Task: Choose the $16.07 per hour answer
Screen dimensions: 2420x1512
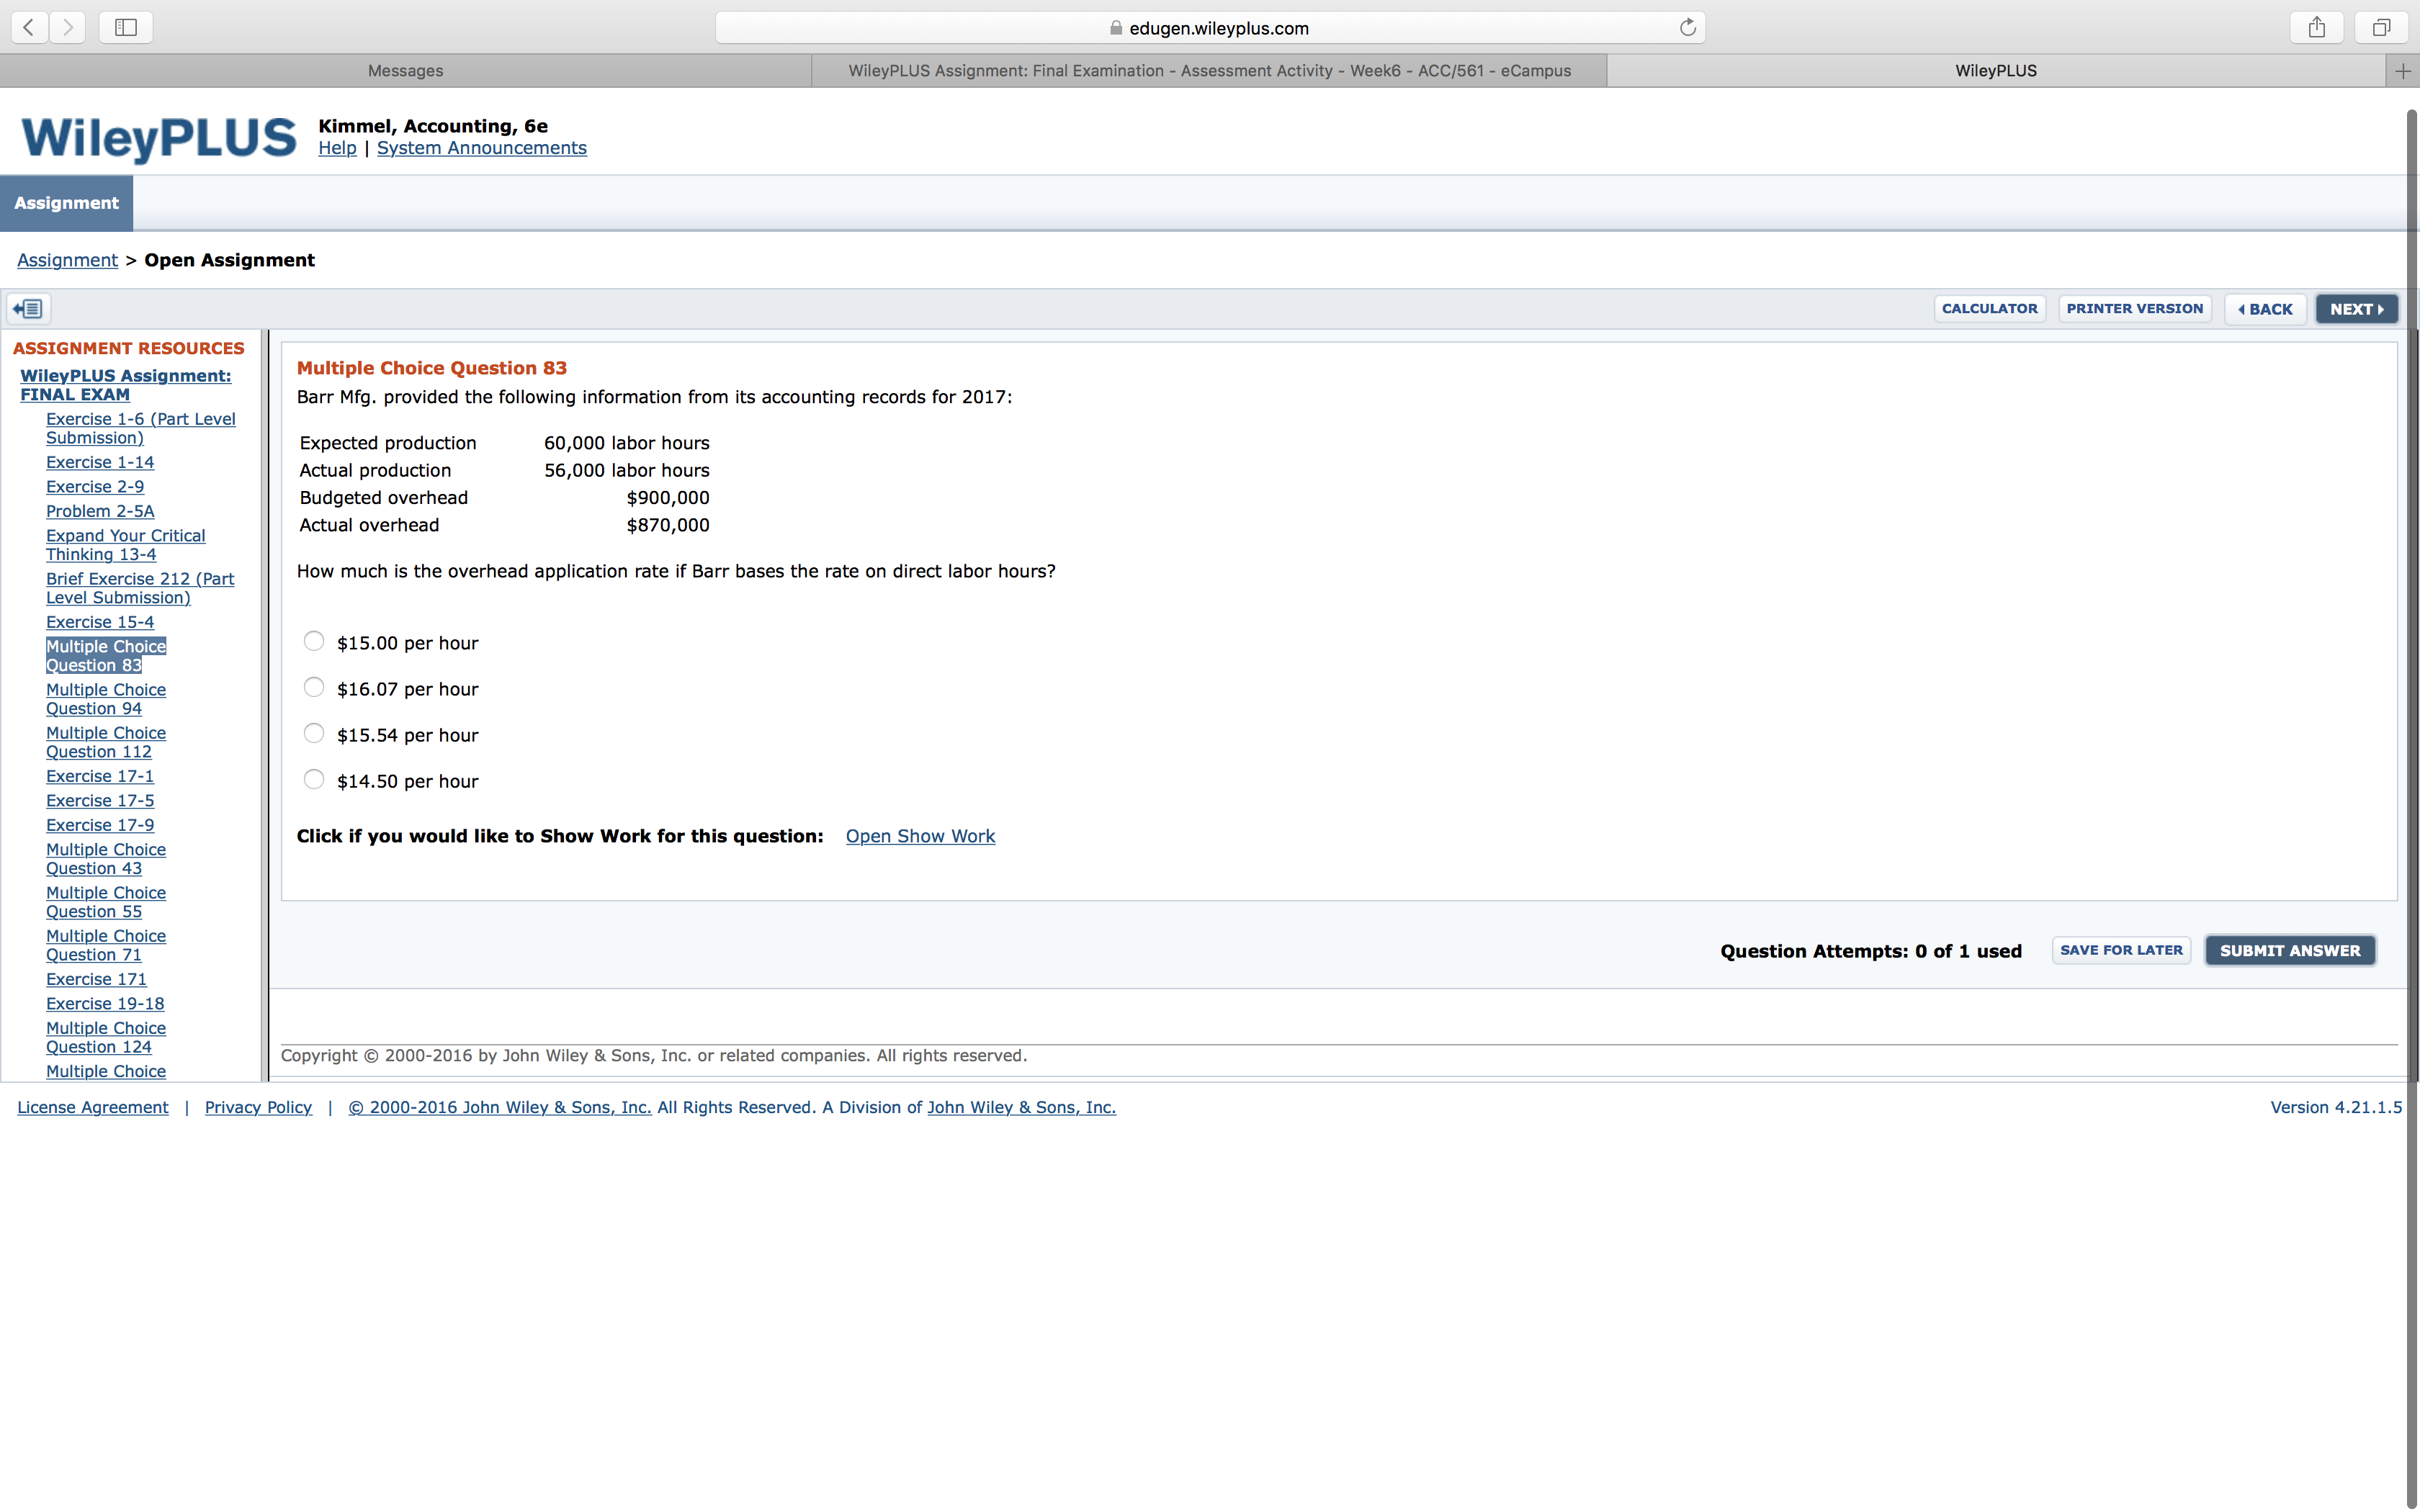Action: (x=314, y=687)
